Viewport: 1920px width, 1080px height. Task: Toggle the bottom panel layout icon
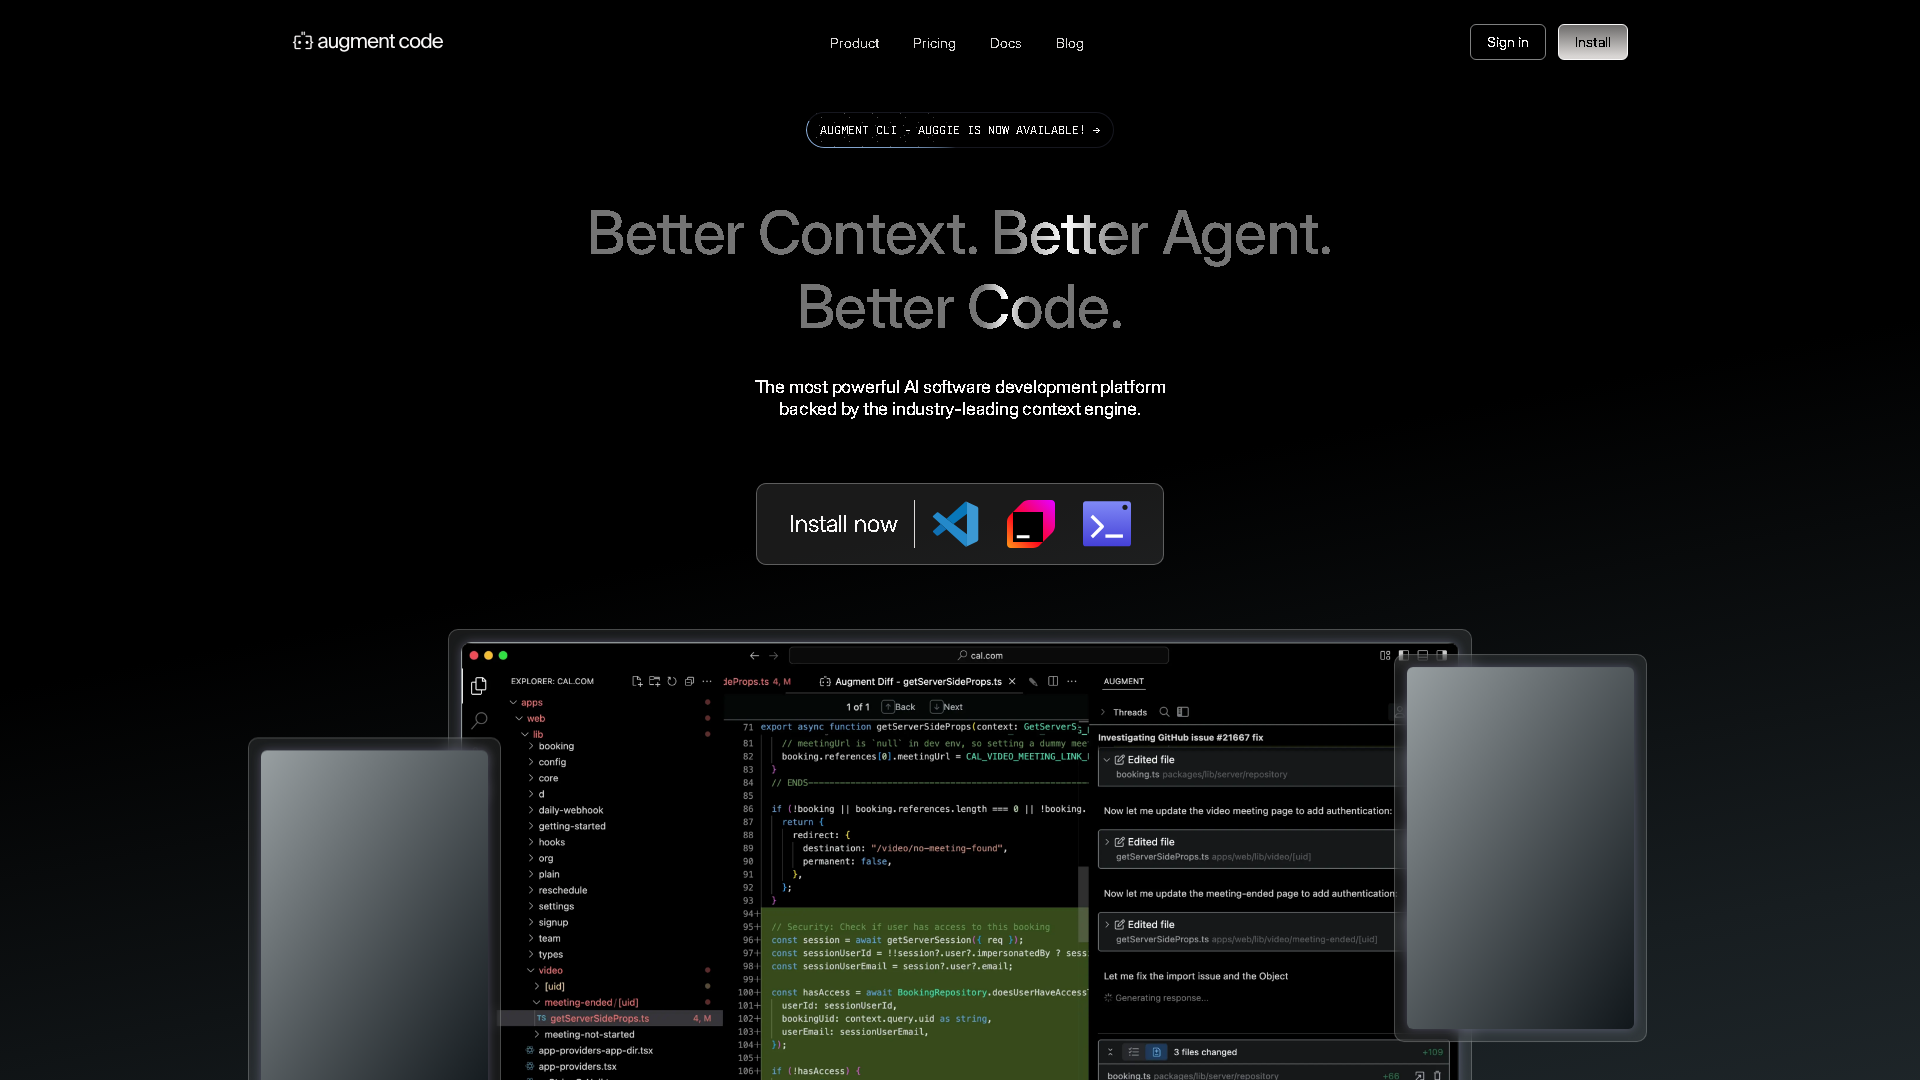(x=1423, y=656)
